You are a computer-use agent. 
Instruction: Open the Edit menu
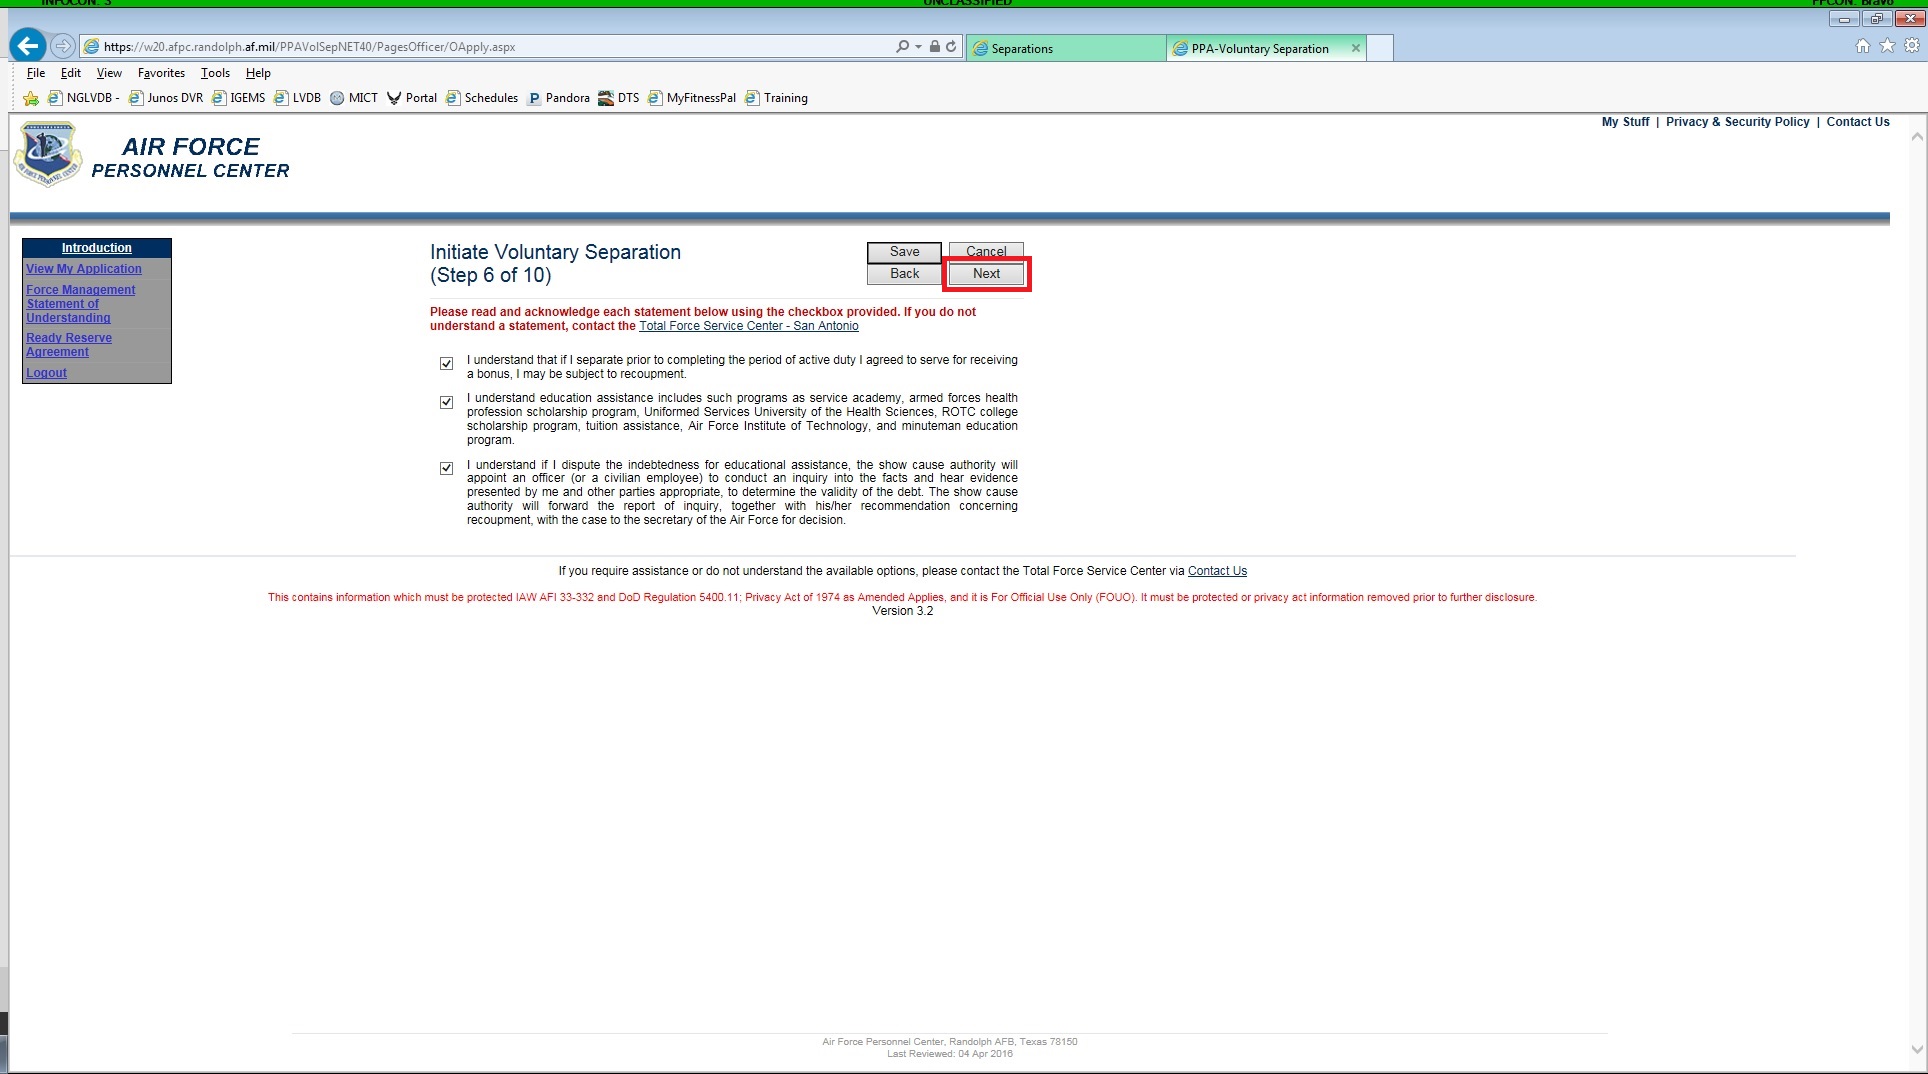coord(70,73)
